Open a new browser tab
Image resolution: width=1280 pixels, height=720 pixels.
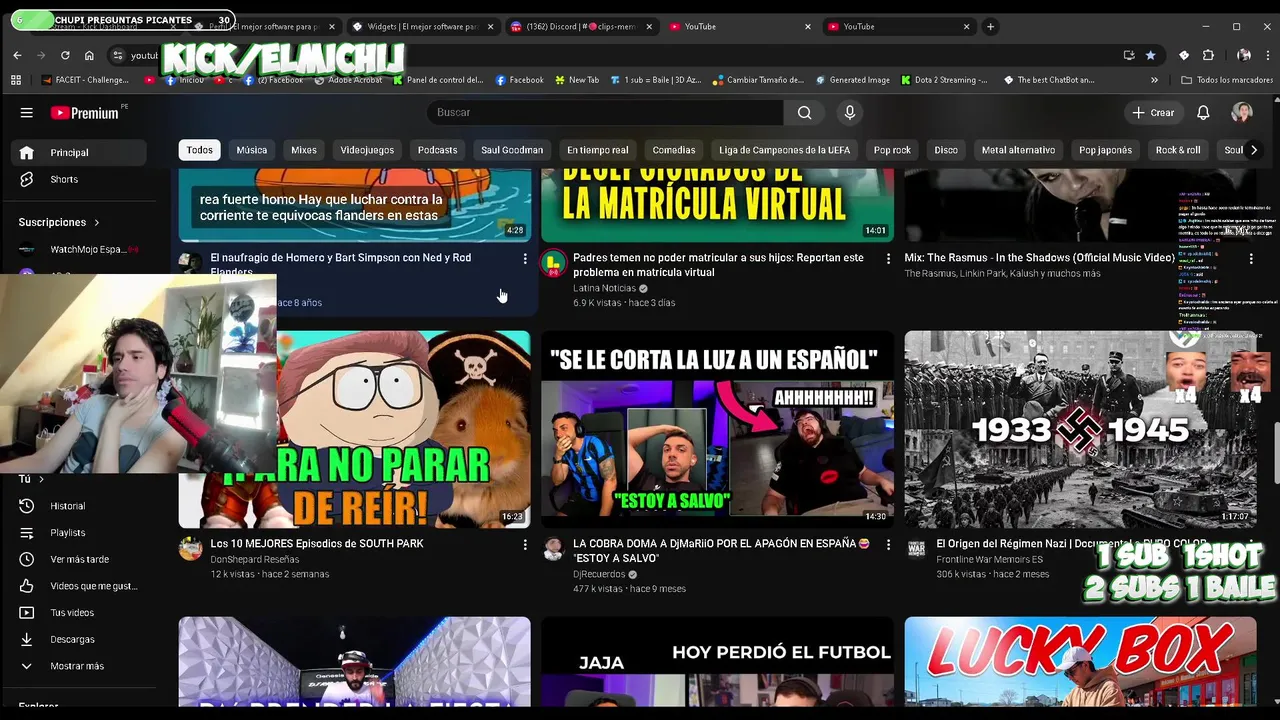[990, 27]
